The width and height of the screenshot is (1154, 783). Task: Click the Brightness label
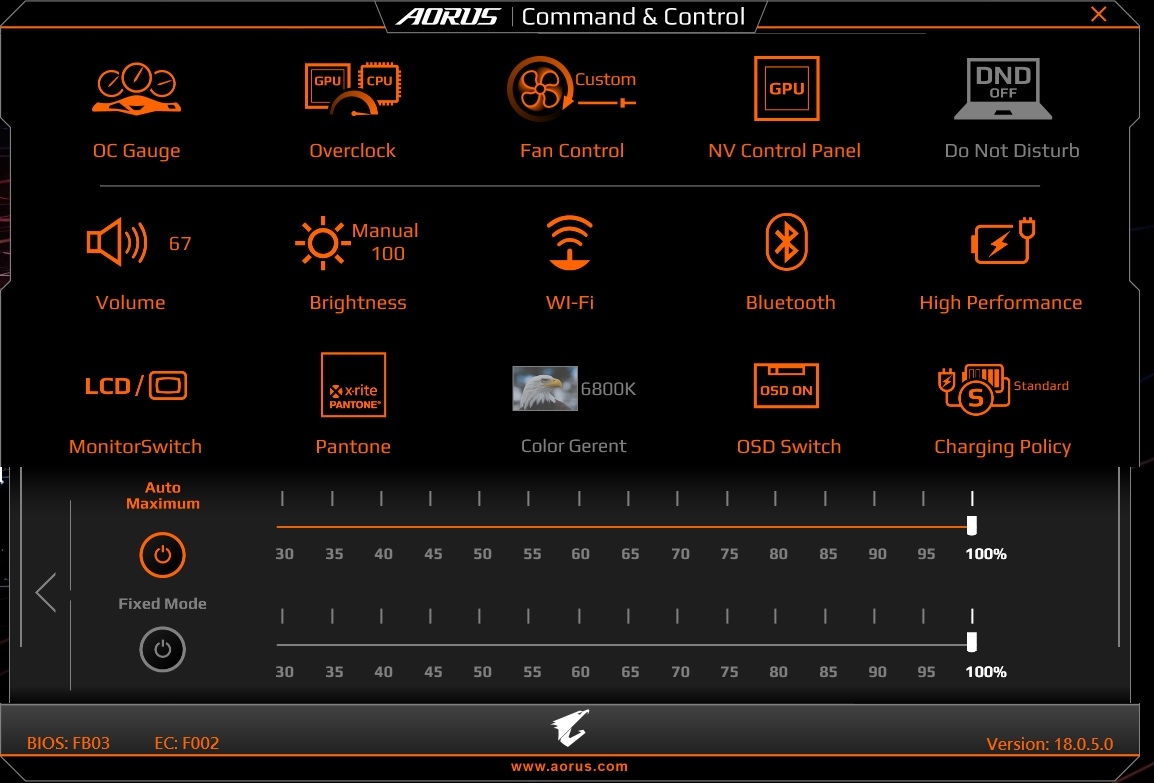point(358,303)
